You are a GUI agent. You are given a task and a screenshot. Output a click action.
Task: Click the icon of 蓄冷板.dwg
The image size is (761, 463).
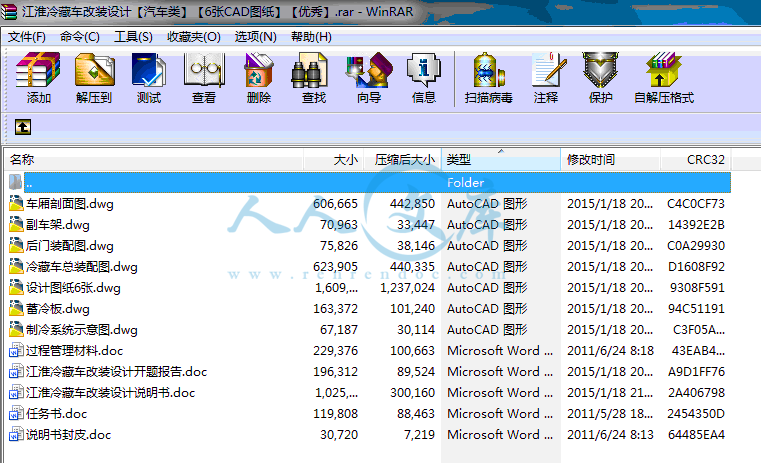click(16, 308)
